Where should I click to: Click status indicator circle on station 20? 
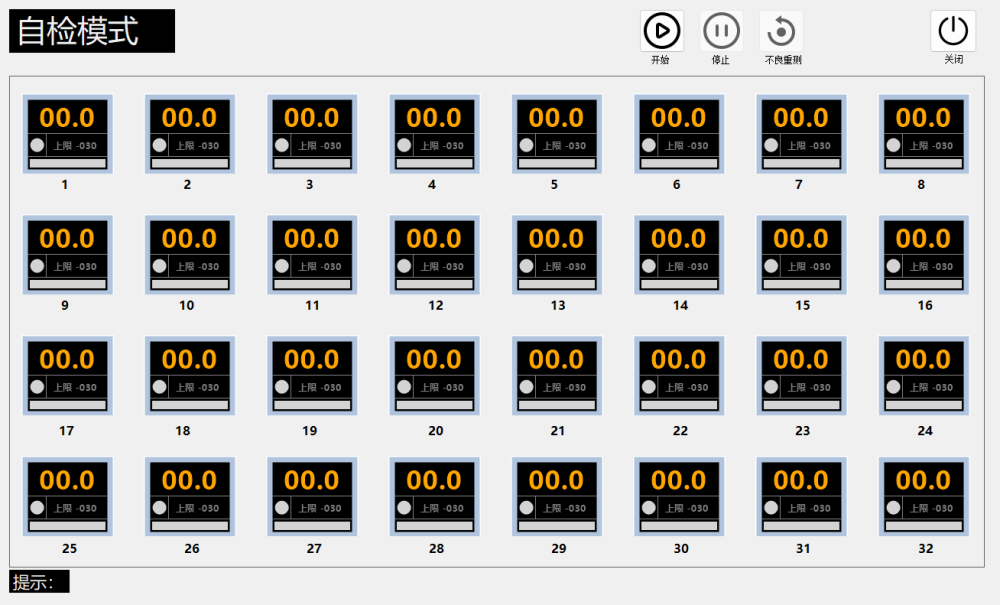coord(404,387)
